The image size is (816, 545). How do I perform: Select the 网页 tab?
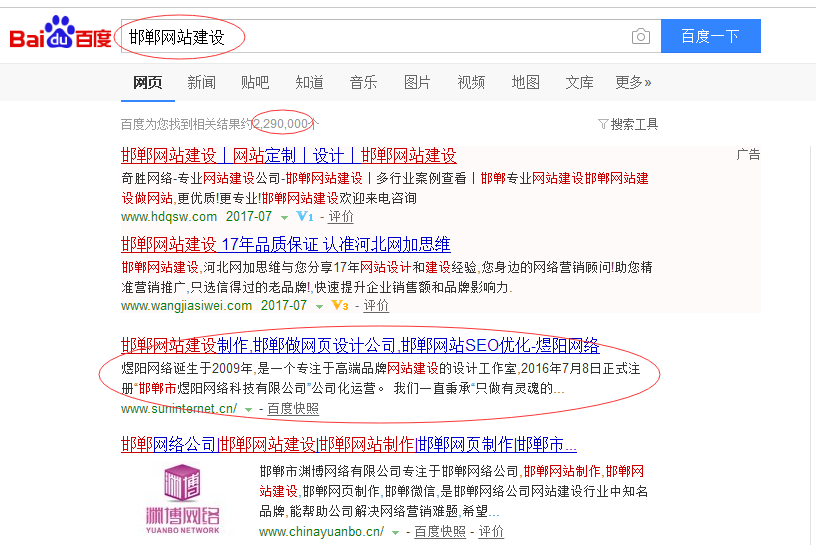coord(148,82)
